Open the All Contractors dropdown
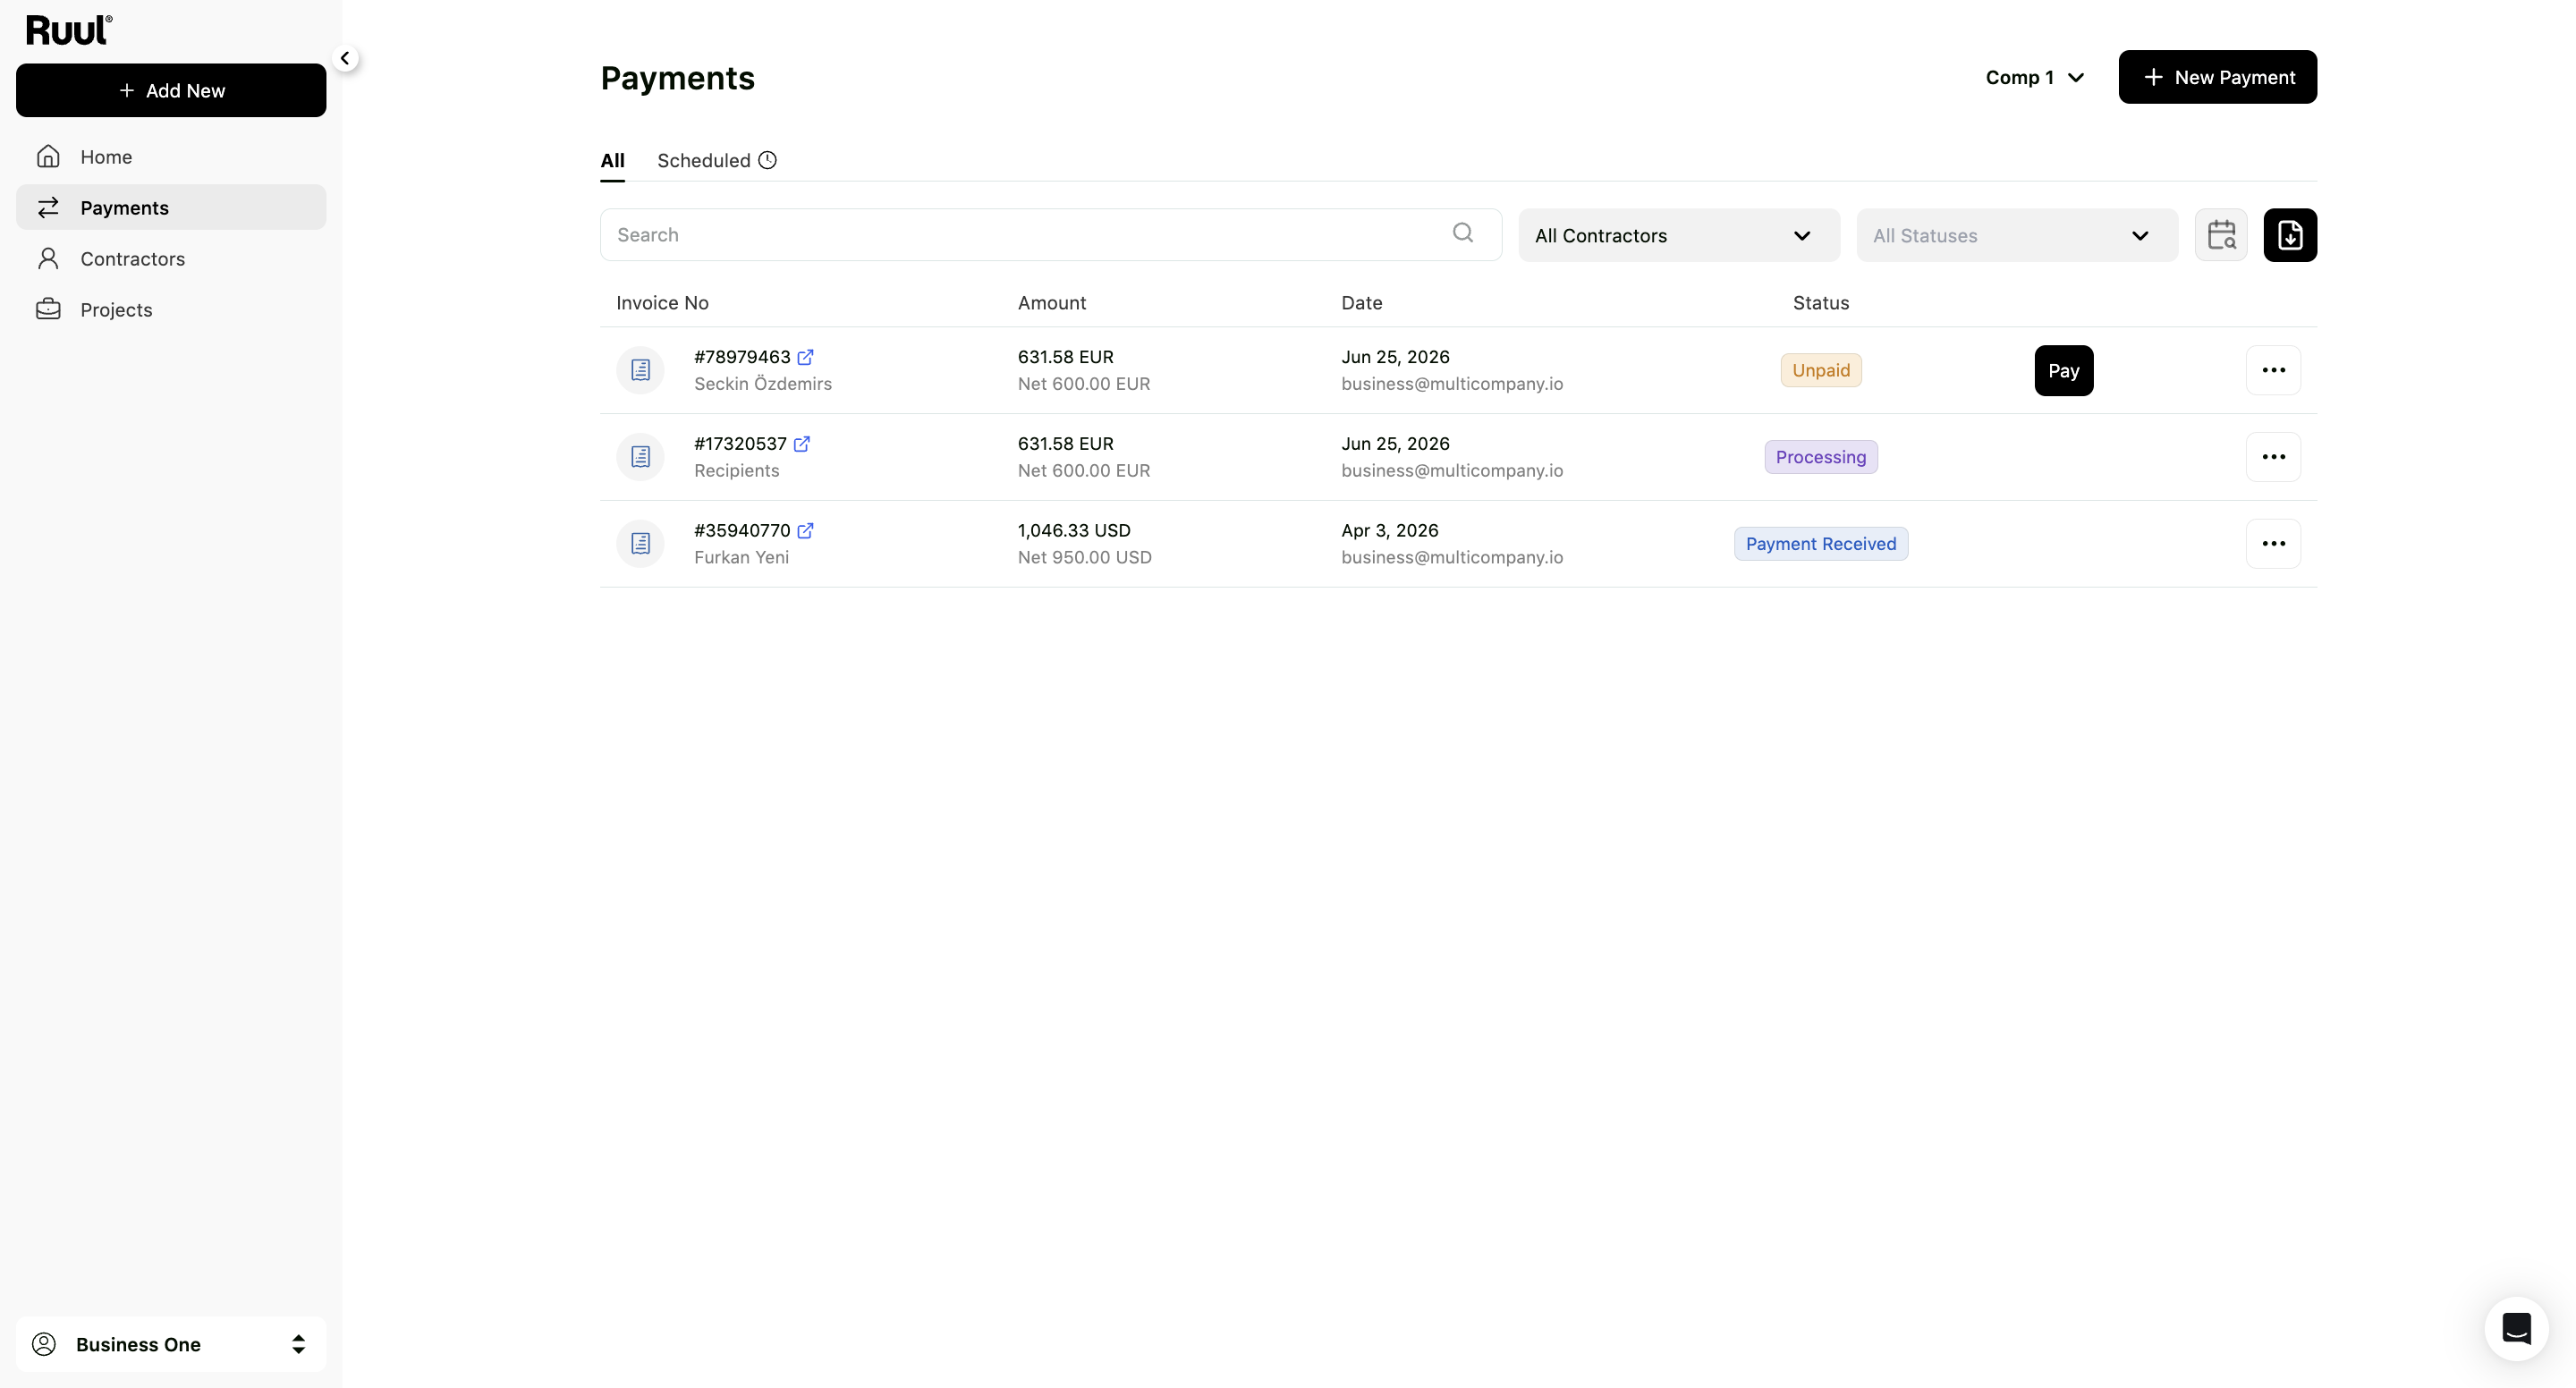 click(1679, 236)
